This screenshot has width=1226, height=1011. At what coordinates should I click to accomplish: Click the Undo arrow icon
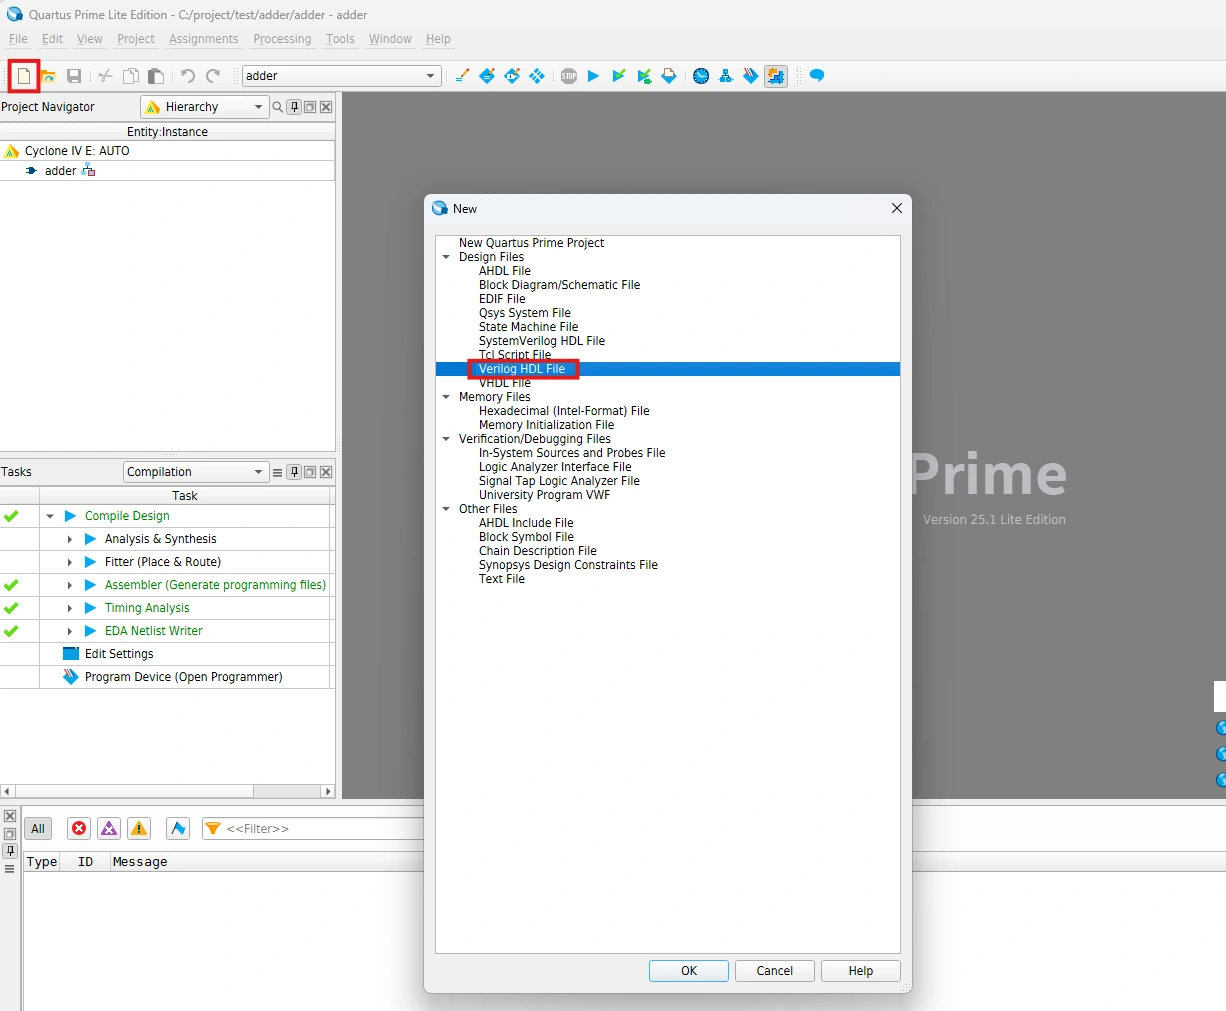point(187,76)
